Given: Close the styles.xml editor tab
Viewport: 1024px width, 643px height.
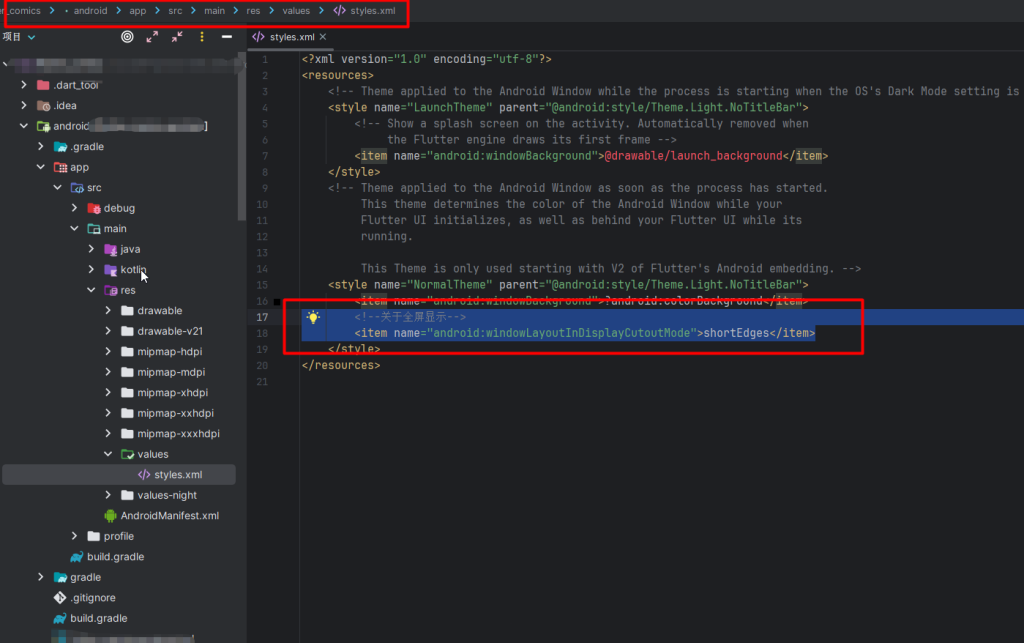Looking at the screenshot, I should [323, 37].
